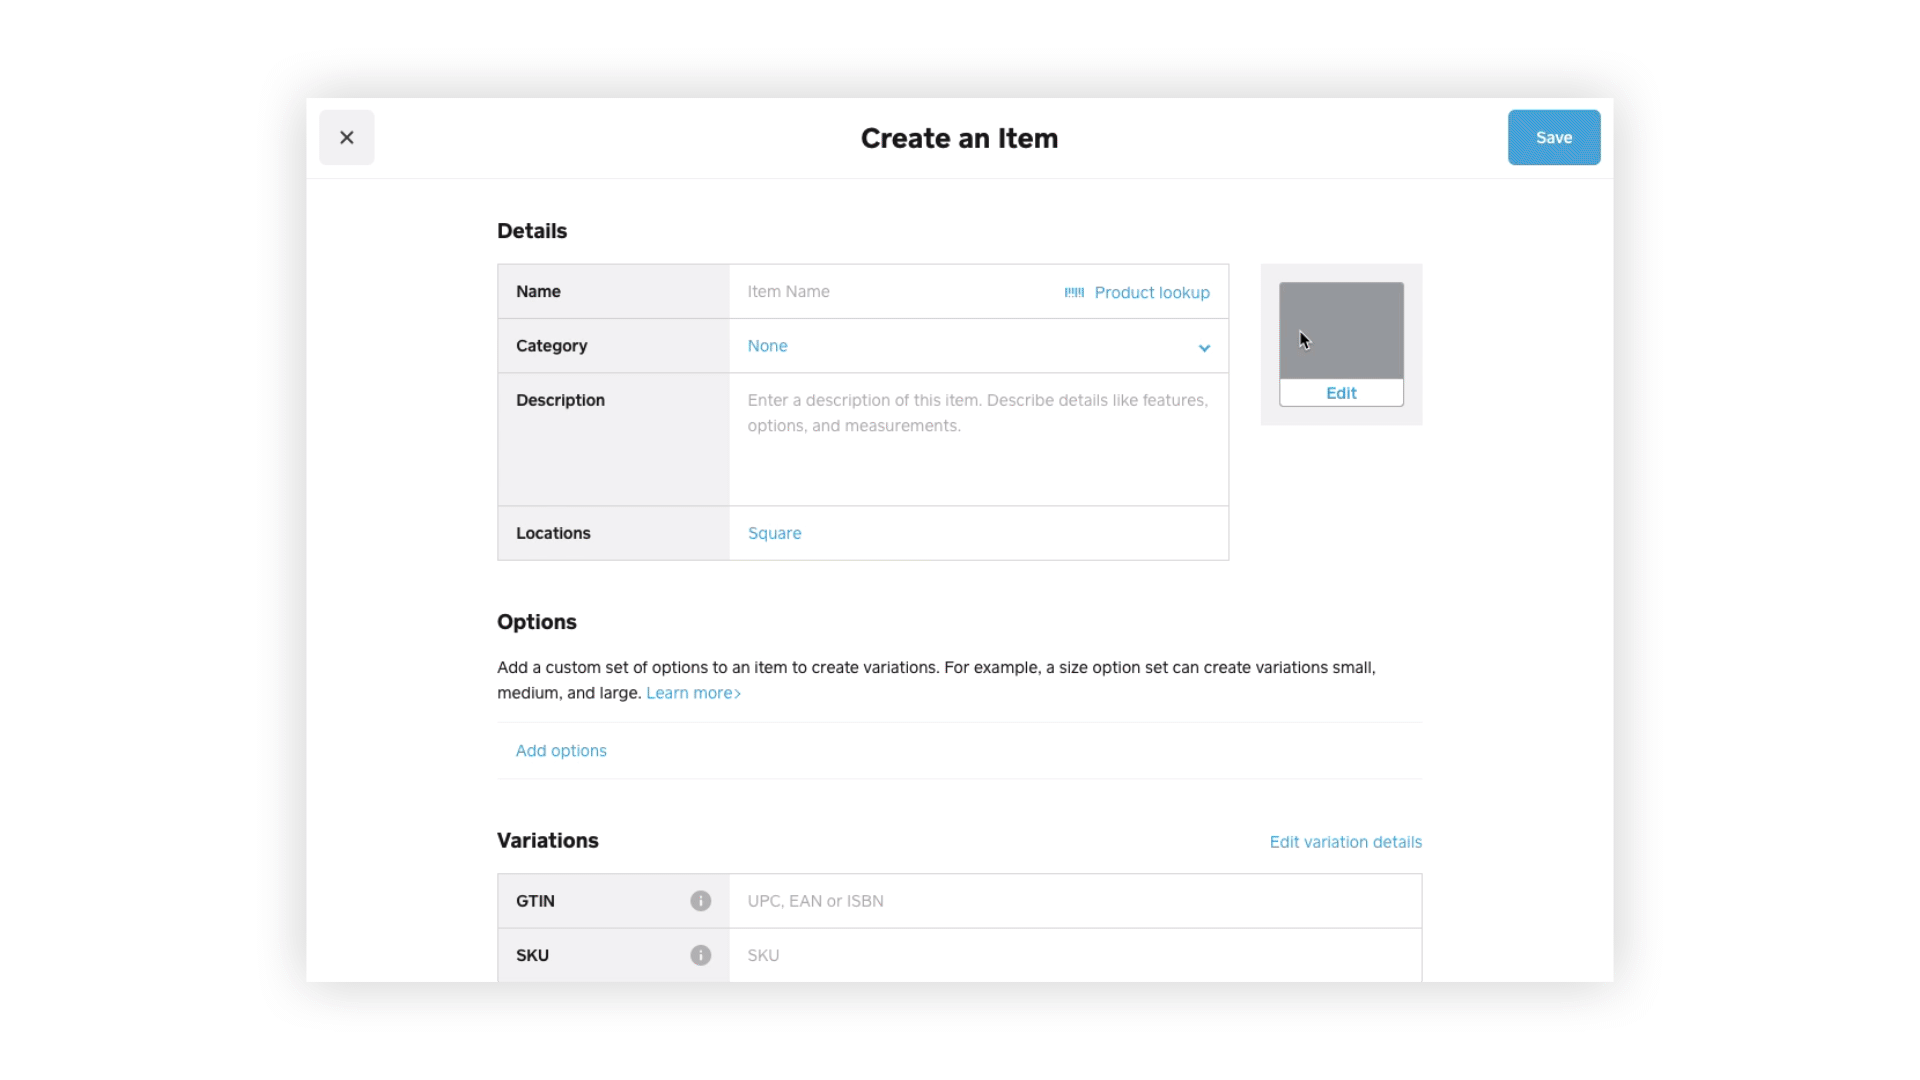Click the Add options link

(x=561, y=751)
